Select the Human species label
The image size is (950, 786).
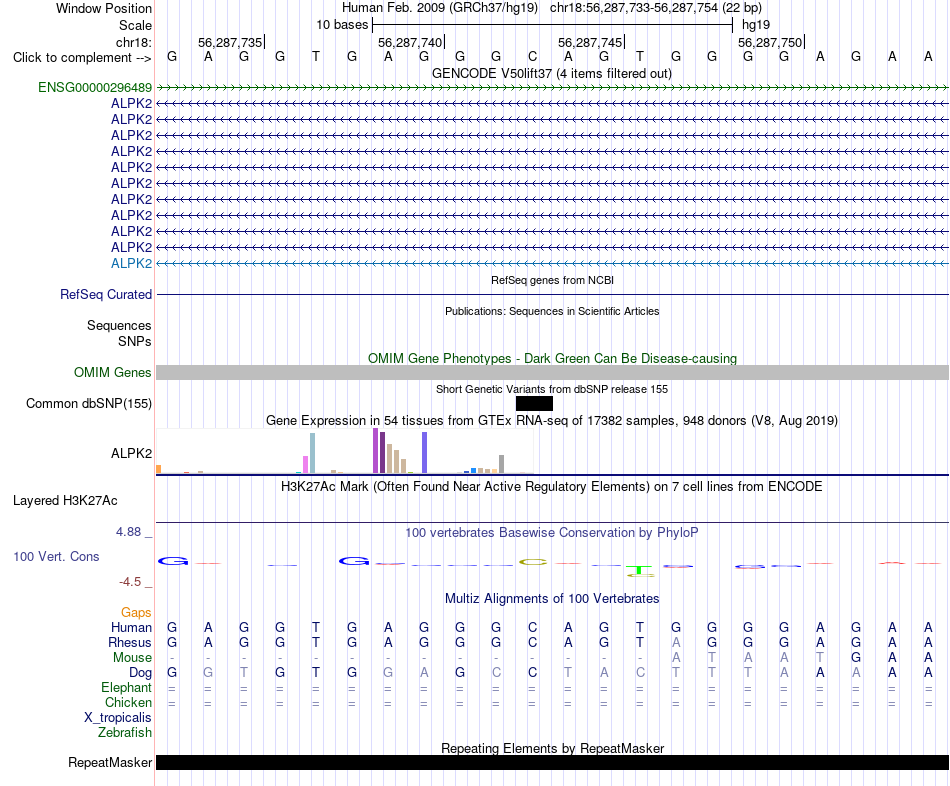tap(131, 627)
